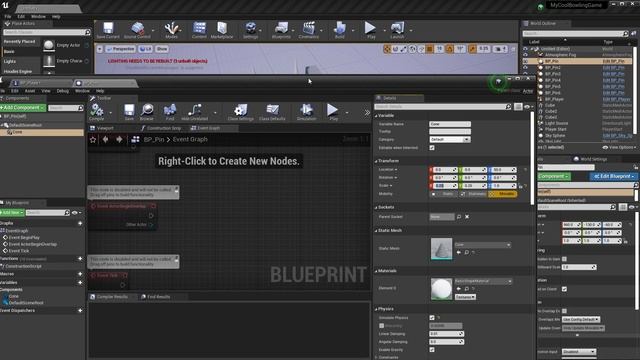
Task: Click the Add New button in My Blueprint
Action: pyautogui.click(x=12, y=213)
